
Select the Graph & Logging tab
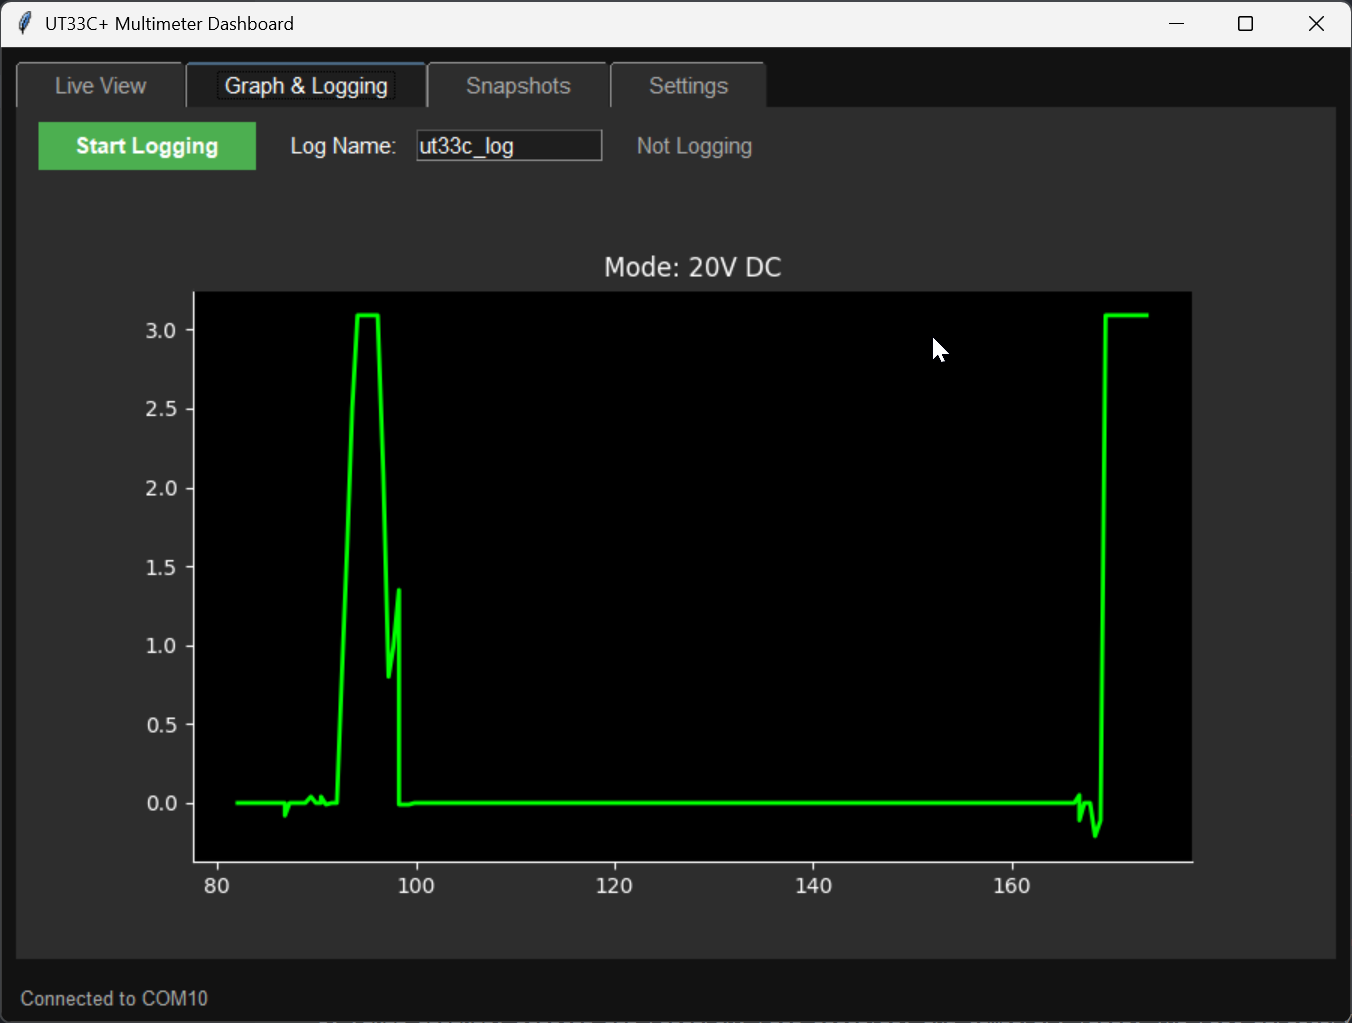[306, 85]
